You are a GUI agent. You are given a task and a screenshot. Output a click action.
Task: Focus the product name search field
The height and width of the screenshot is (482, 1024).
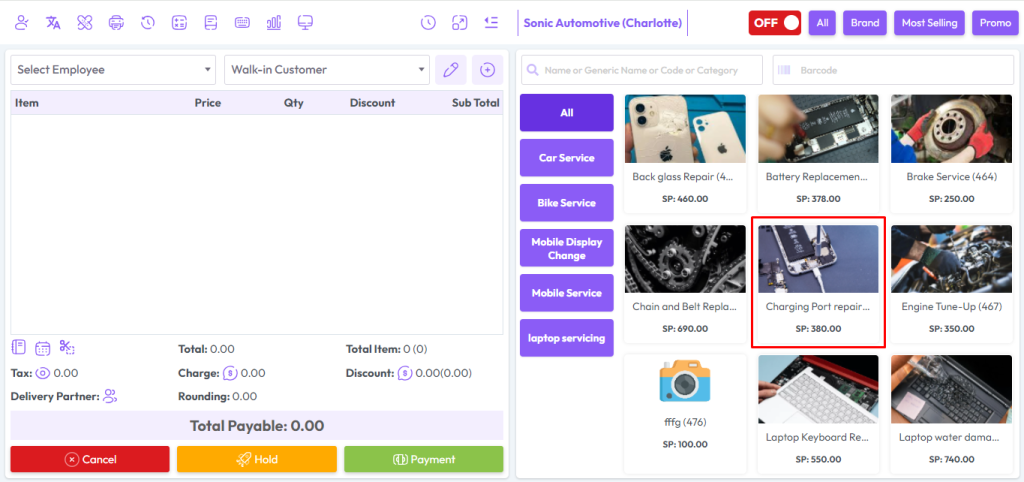click(x=641, y=70)
